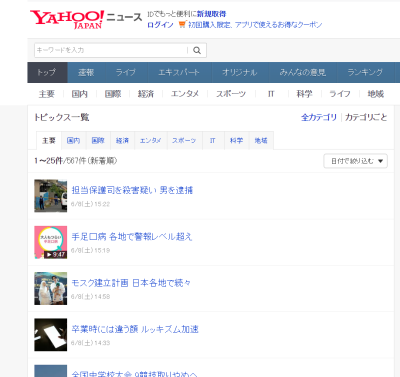Click thumbnail of 担当保護司 arrest story
Image resolution: width=400 pixels, height=377 pixels.
[51, 196]
